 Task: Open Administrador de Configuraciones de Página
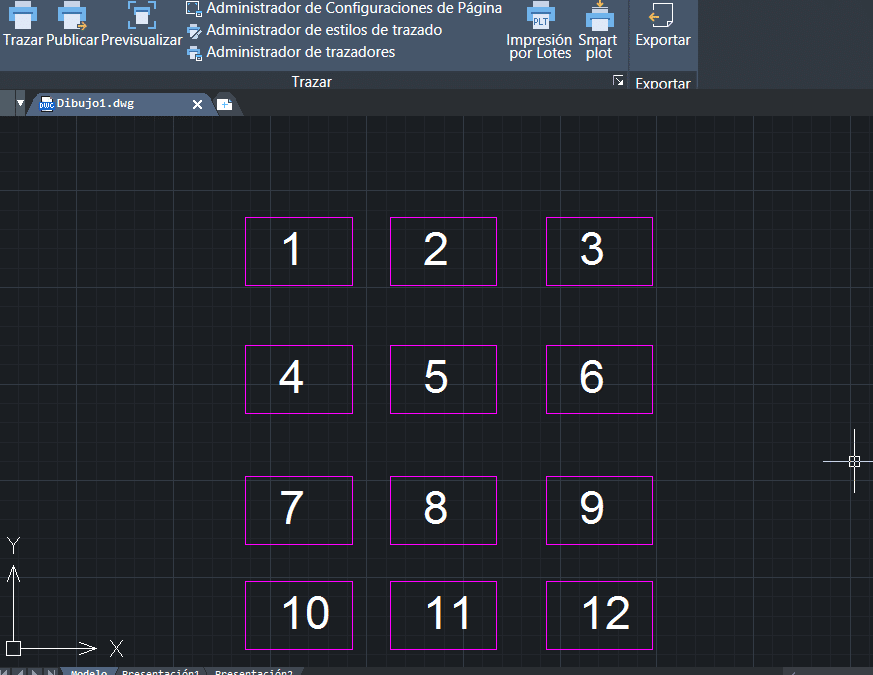coord(344,8)
